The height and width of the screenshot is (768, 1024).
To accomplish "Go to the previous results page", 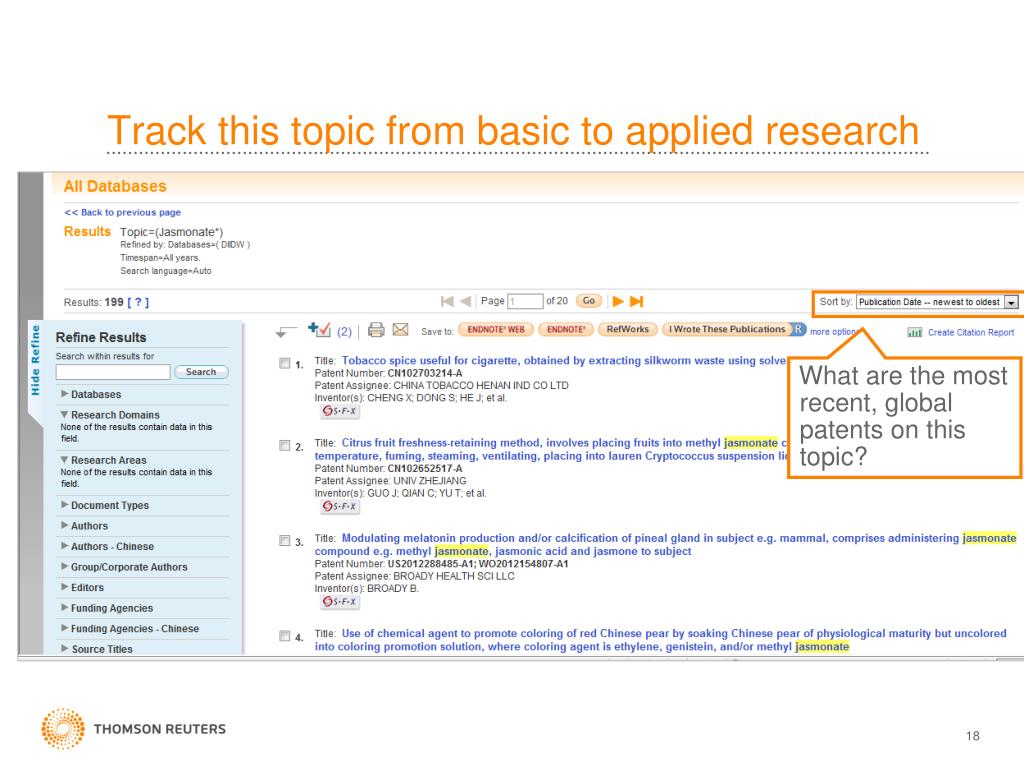I will 466,301.
